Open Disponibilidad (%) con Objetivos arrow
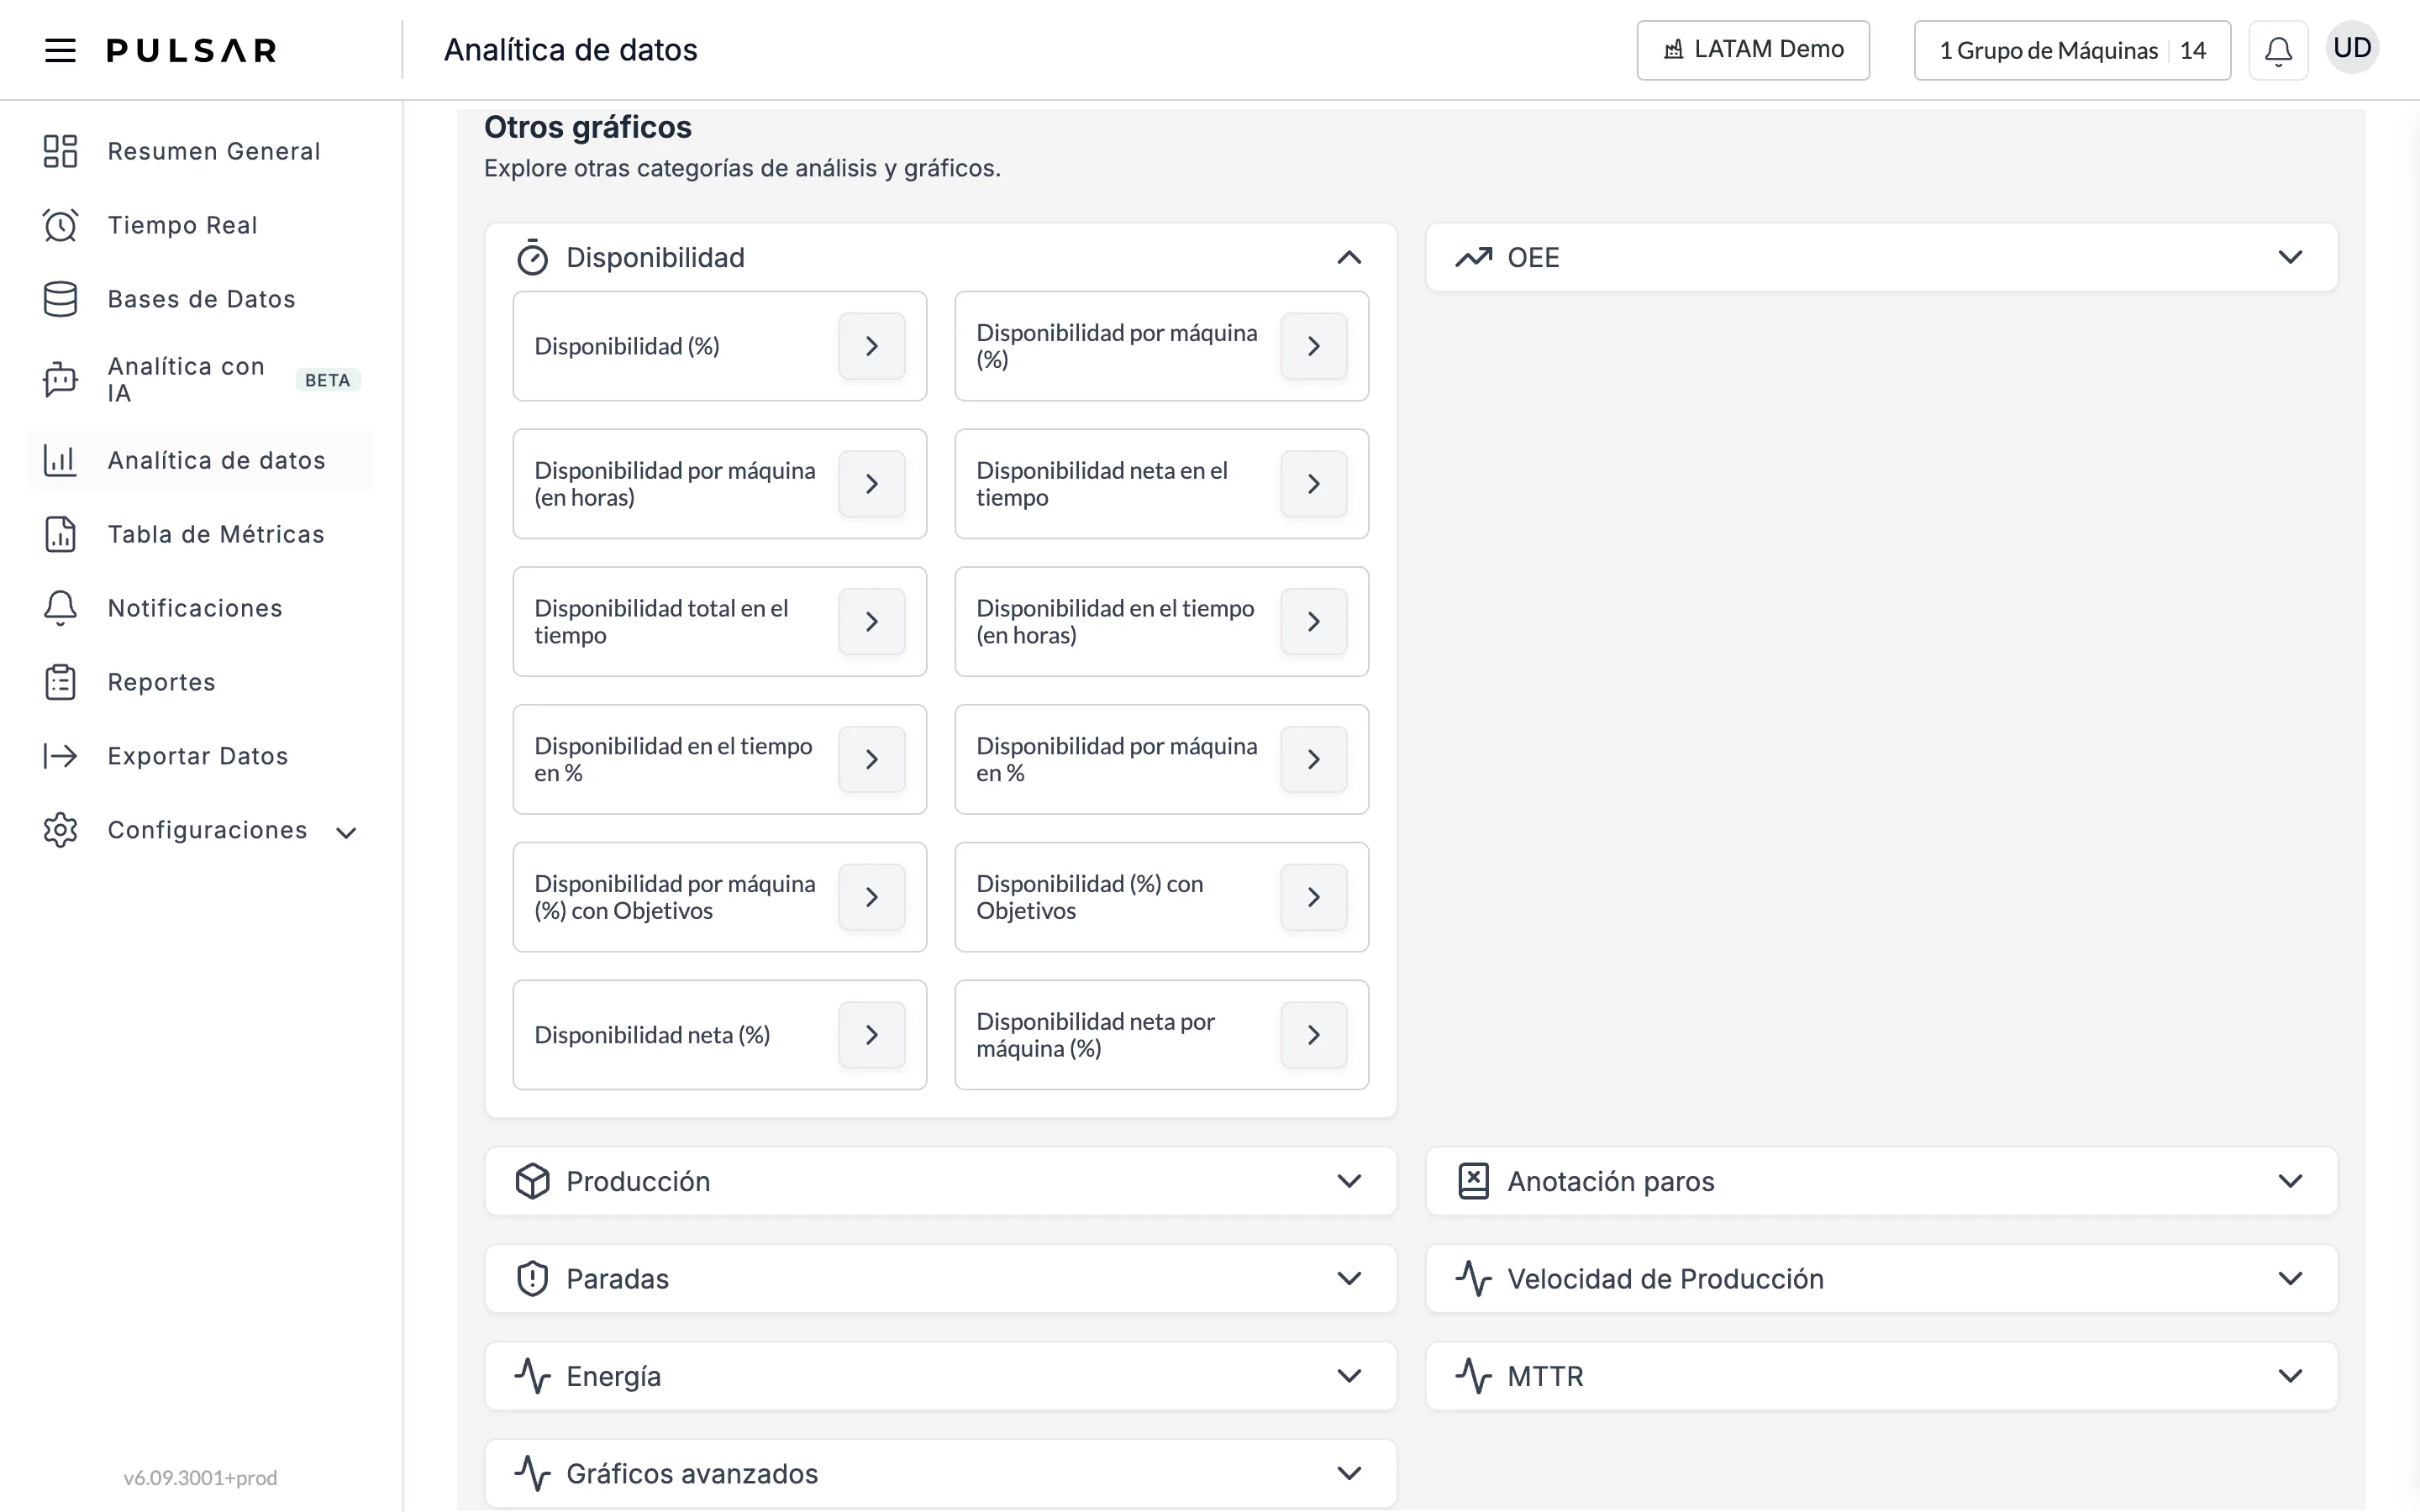 pos(1314,897)
